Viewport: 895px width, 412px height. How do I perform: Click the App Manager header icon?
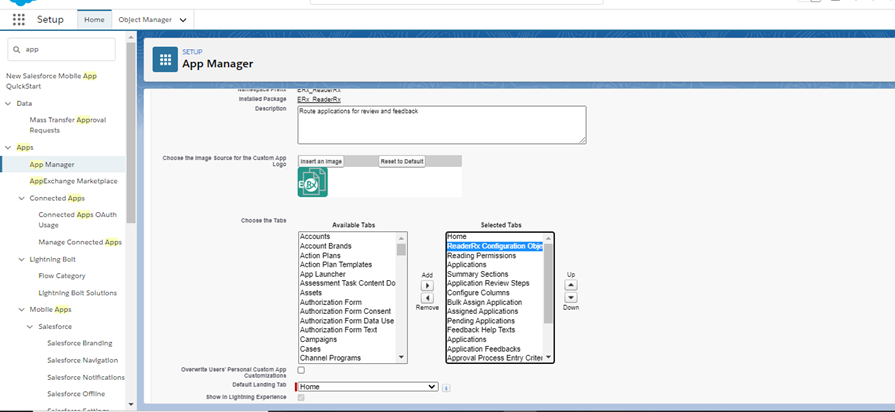point(165,60)
